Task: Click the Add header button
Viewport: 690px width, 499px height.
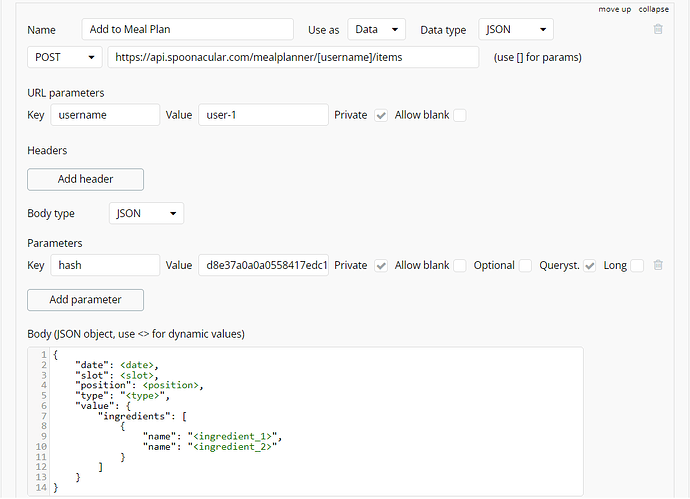Action: 85,179
